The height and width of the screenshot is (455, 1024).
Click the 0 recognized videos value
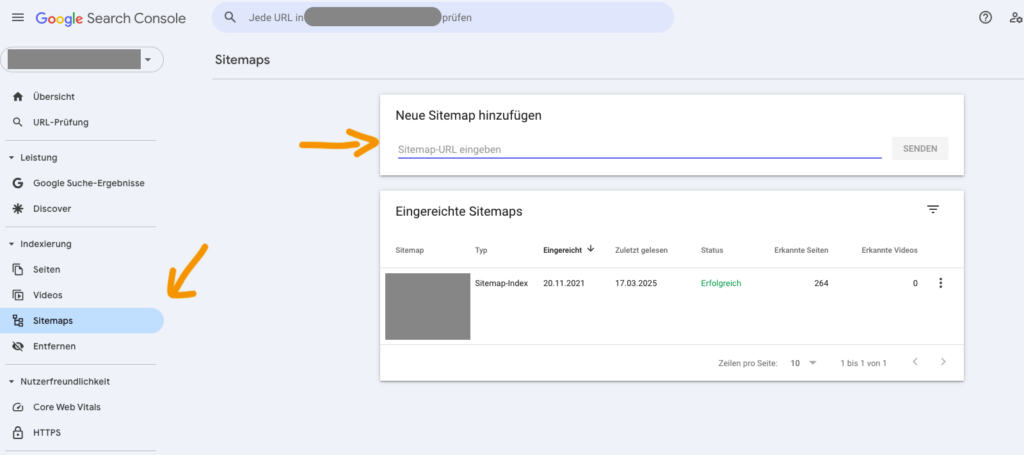915,283
